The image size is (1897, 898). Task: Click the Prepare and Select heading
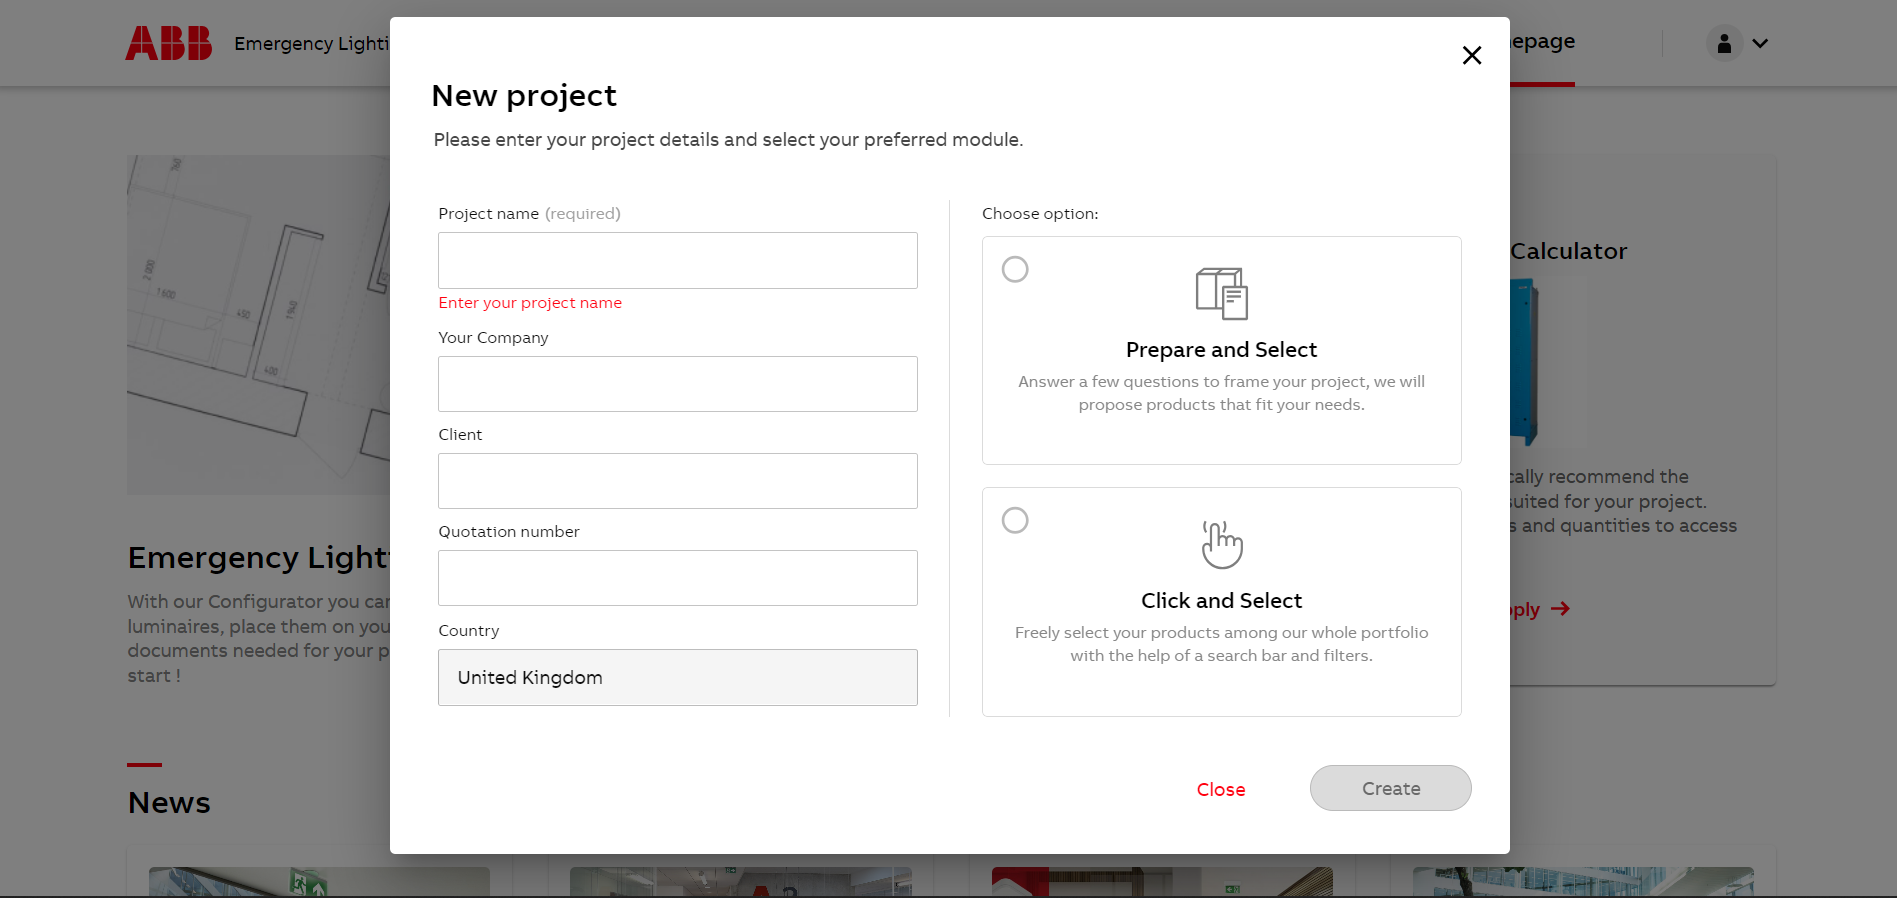click(1221, 350)
